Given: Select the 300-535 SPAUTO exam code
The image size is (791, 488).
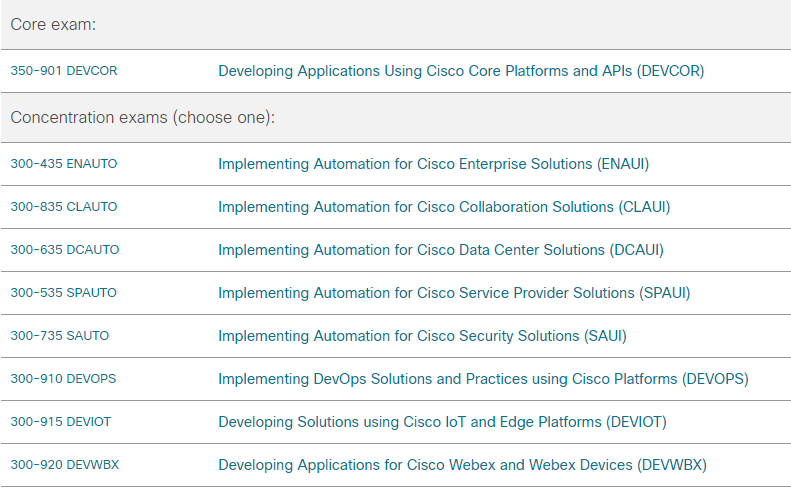Looking at the screenshot, I should point(64,293).
